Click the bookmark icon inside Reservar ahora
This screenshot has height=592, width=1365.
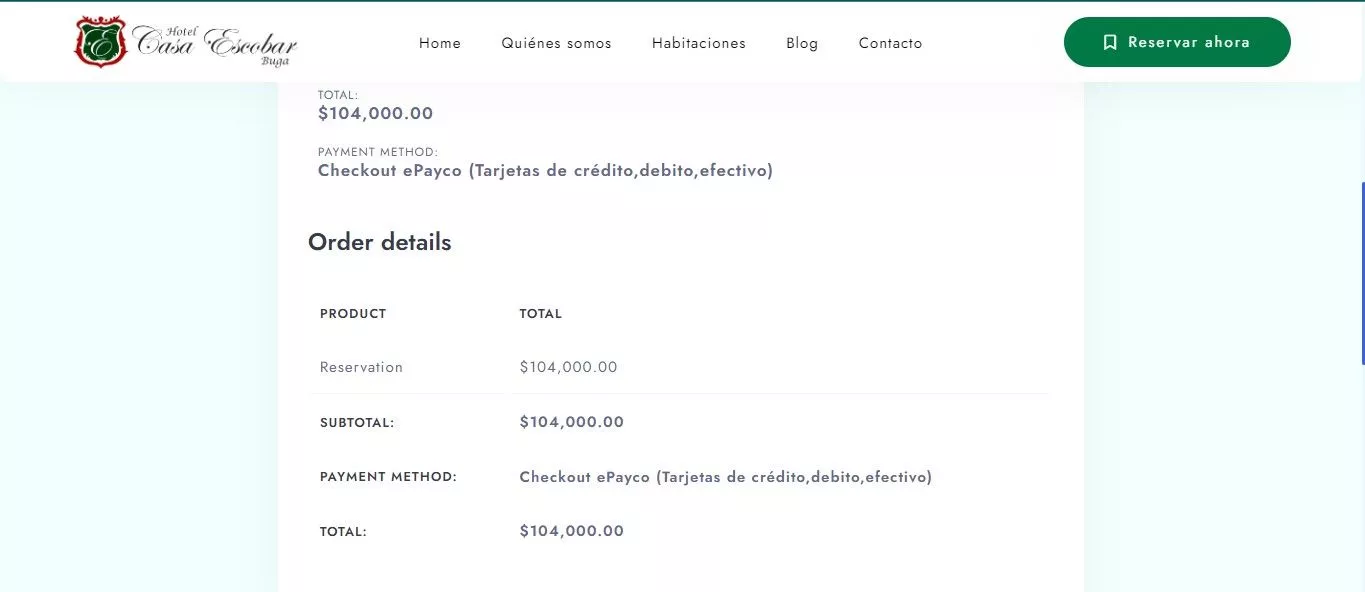pyautogui.click(x=1110, y=42)
